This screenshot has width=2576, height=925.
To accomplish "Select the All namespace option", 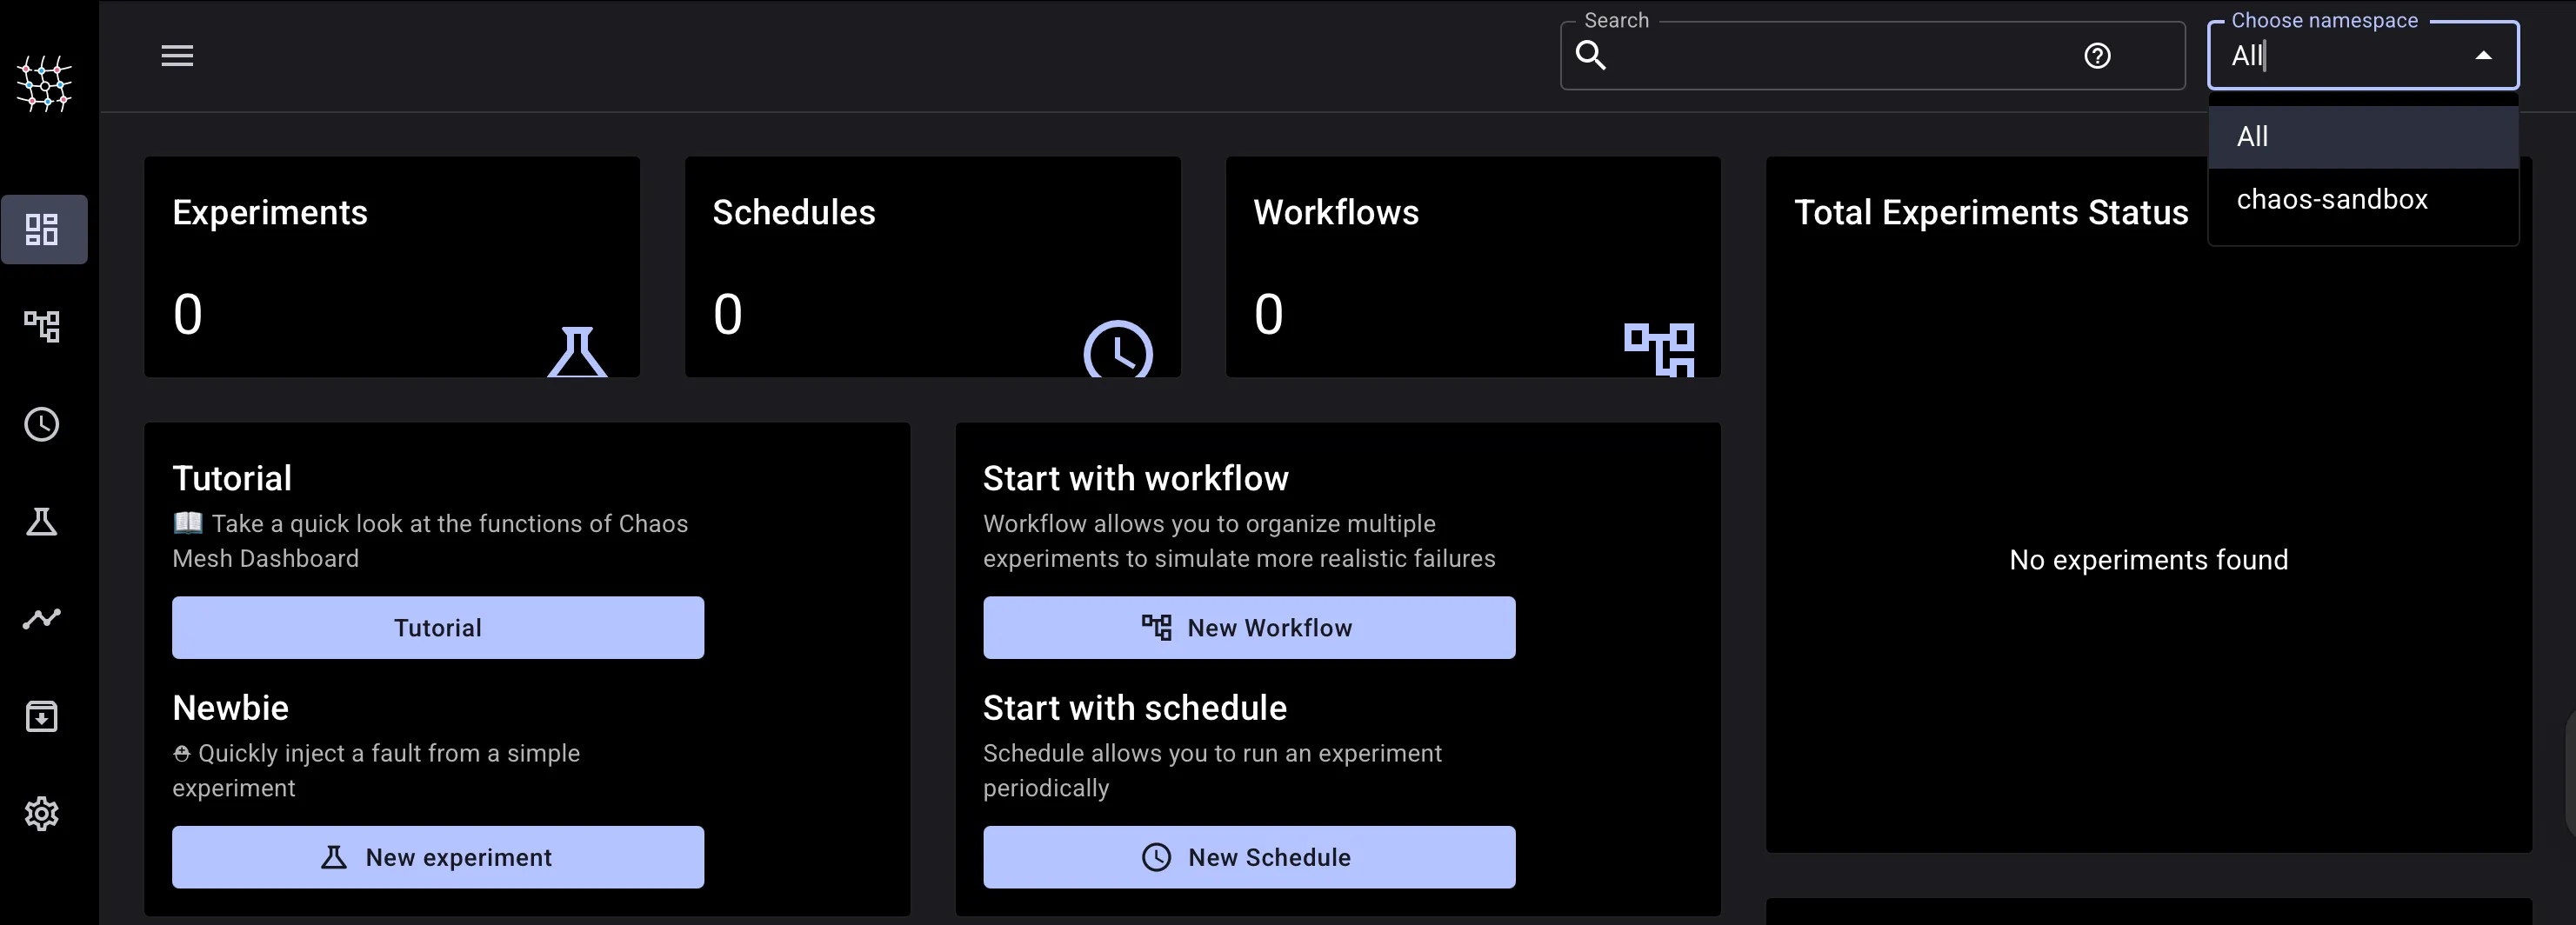I will [2363, 137].
